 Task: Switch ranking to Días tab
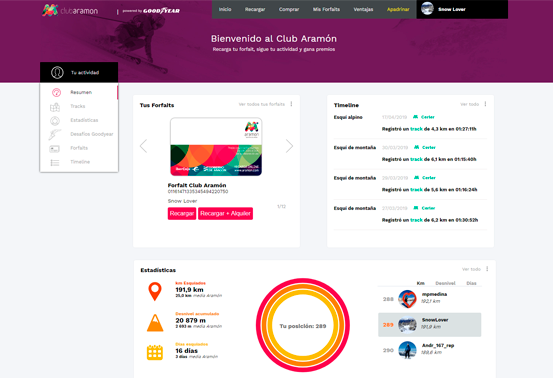pos(471,283)
